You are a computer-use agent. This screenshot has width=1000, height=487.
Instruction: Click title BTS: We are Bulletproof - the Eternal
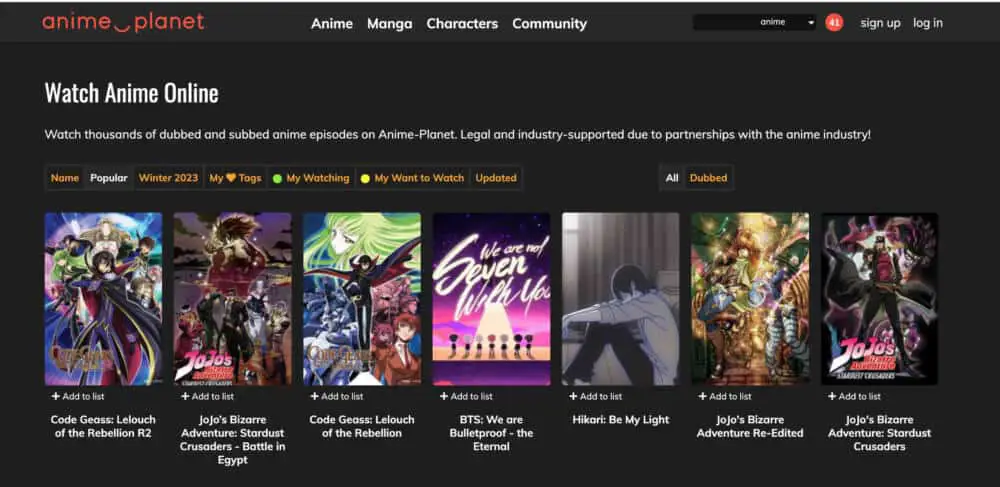[x=492, y=433]
